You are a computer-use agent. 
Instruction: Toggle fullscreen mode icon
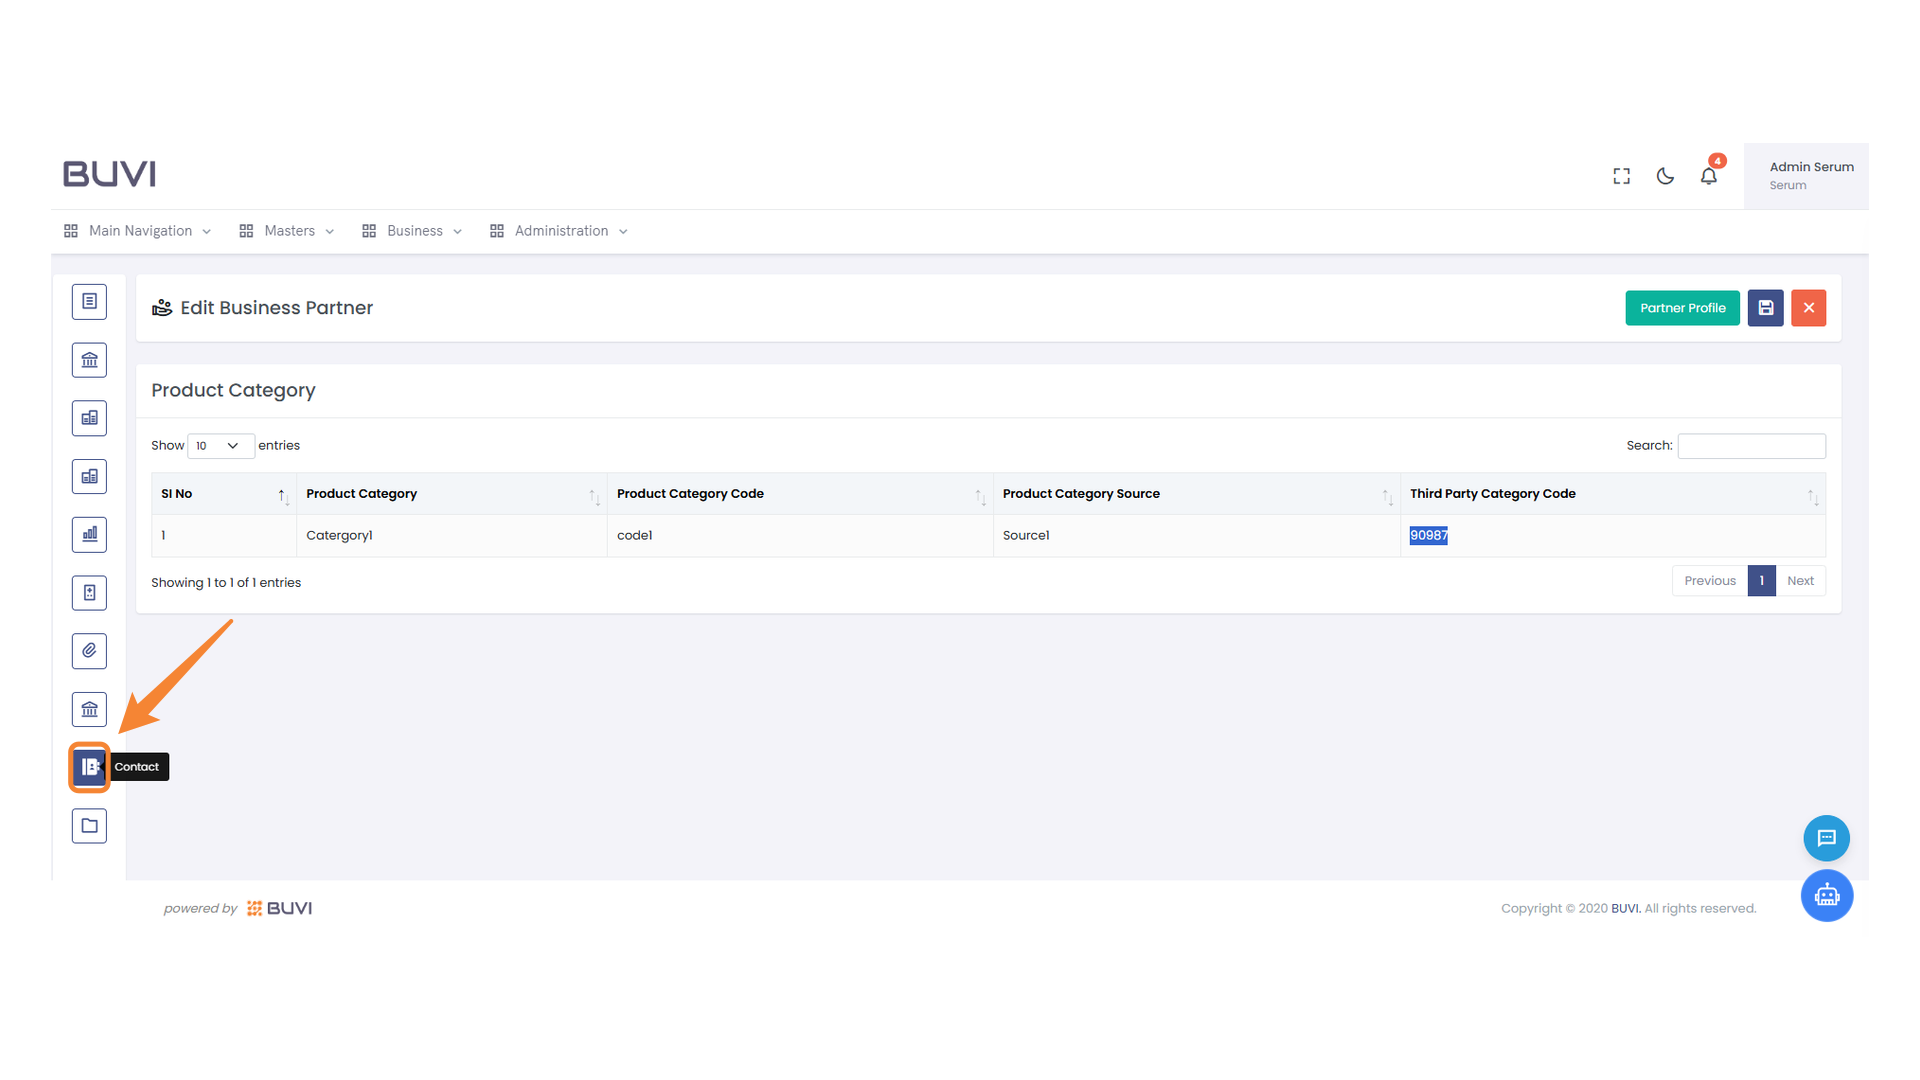click(x=1621, y=176)
